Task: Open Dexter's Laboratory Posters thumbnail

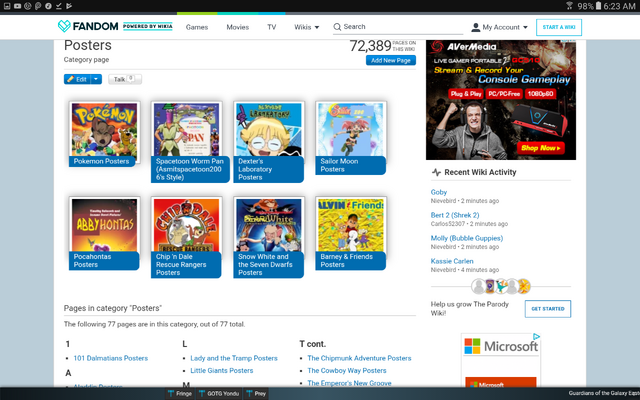Action: coord(269,141)
